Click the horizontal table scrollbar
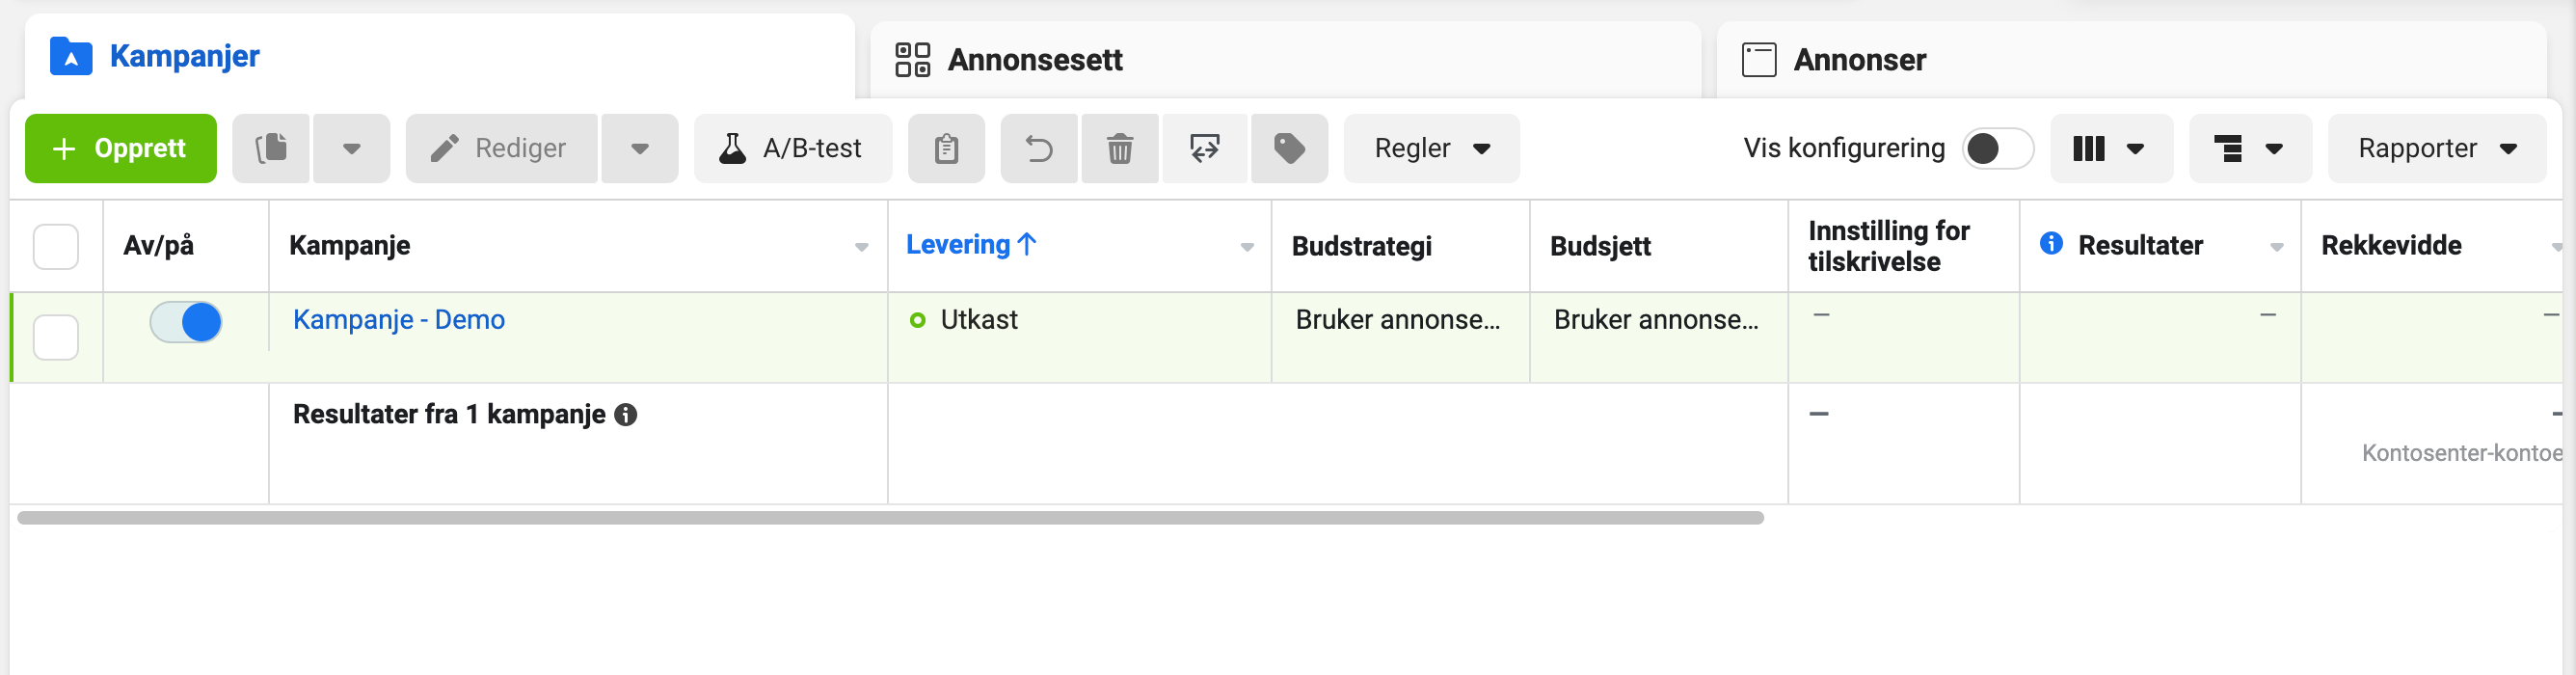This screenshot has width=2576, height=675. (890, 518)
